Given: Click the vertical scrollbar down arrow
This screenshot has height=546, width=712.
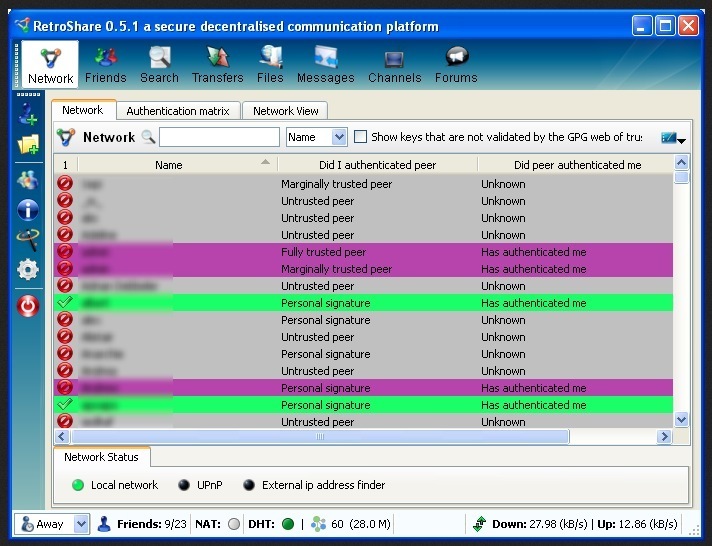Looking at the screenshot, I should pos(681,420).
